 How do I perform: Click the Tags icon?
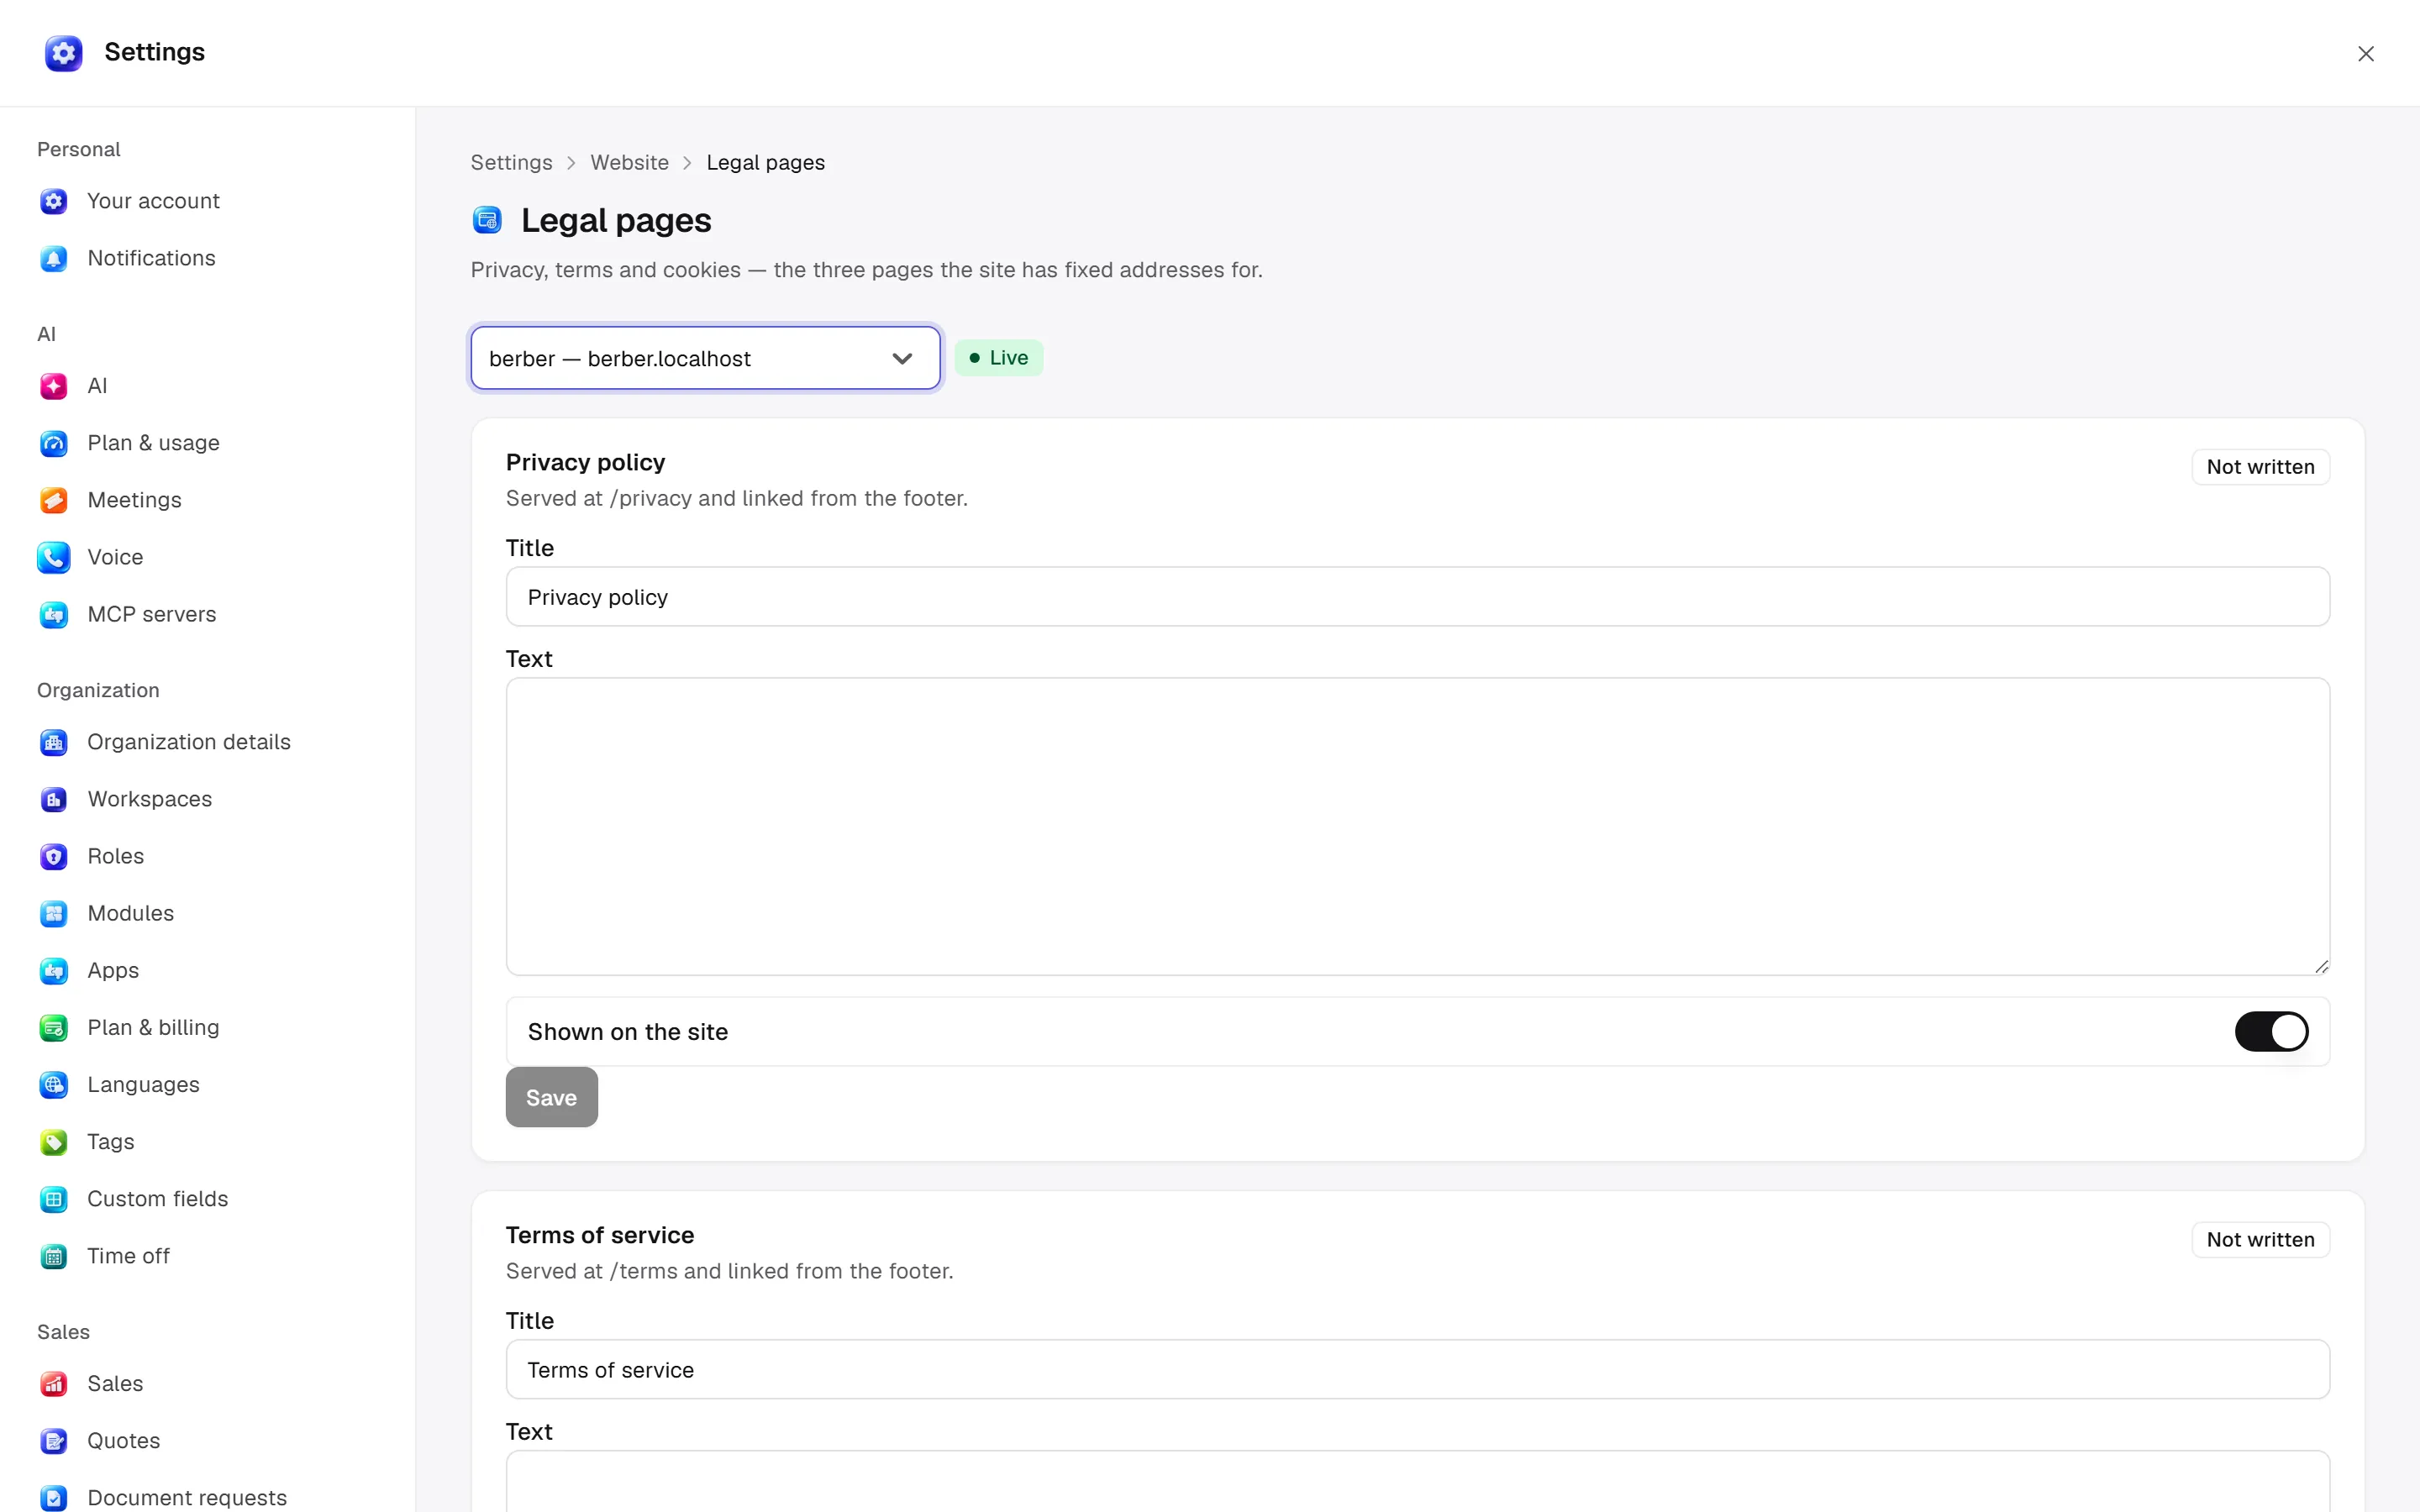pyautogui.click(x=54, y=1142)
